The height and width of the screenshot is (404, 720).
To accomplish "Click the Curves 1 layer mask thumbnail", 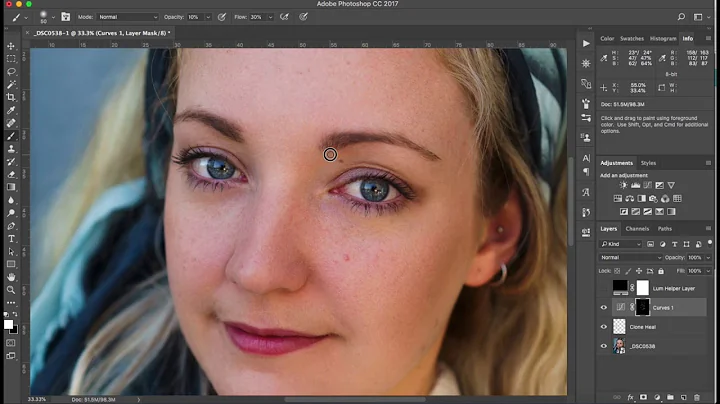I will tap(642, 308).
